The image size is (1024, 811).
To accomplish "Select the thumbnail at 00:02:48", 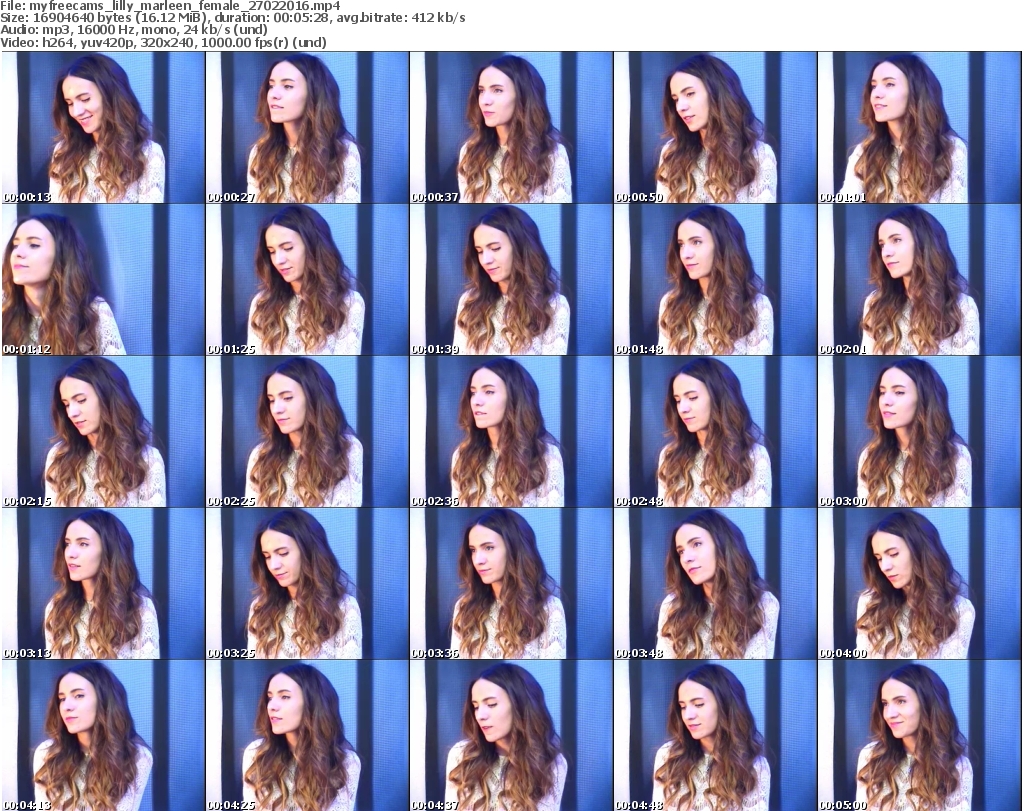I will (x=715, y=432).
